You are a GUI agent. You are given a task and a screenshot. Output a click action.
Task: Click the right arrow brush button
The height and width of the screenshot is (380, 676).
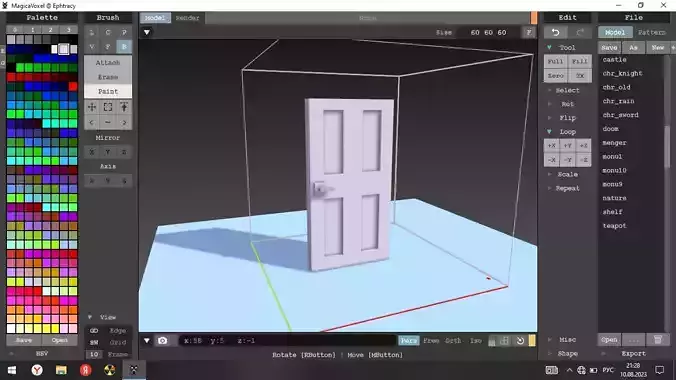click(124, 122)
